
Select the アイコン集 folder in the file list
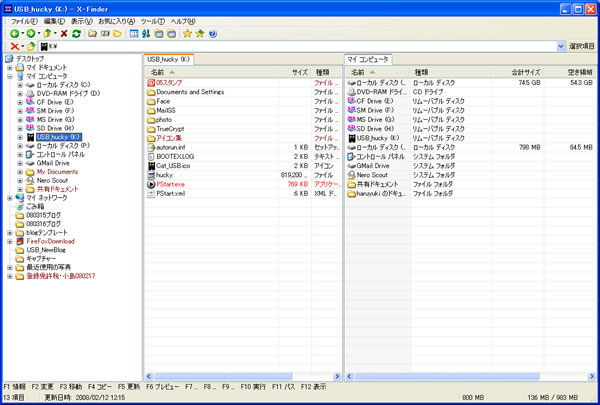coord(169,138)
